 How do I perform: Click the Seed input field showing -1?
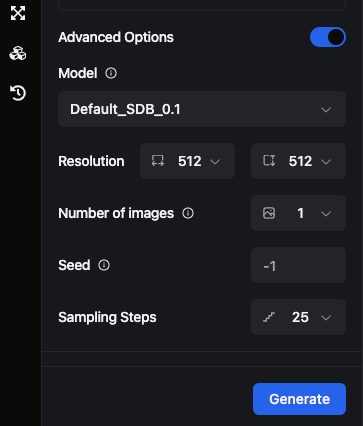tap(298, 265)
